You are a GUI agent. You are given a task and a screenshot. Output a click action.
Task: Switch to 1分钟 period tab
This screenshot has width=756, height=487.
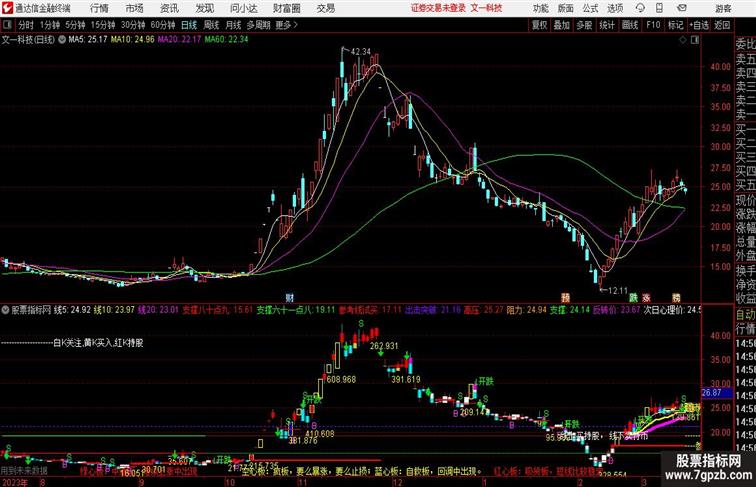50,25
